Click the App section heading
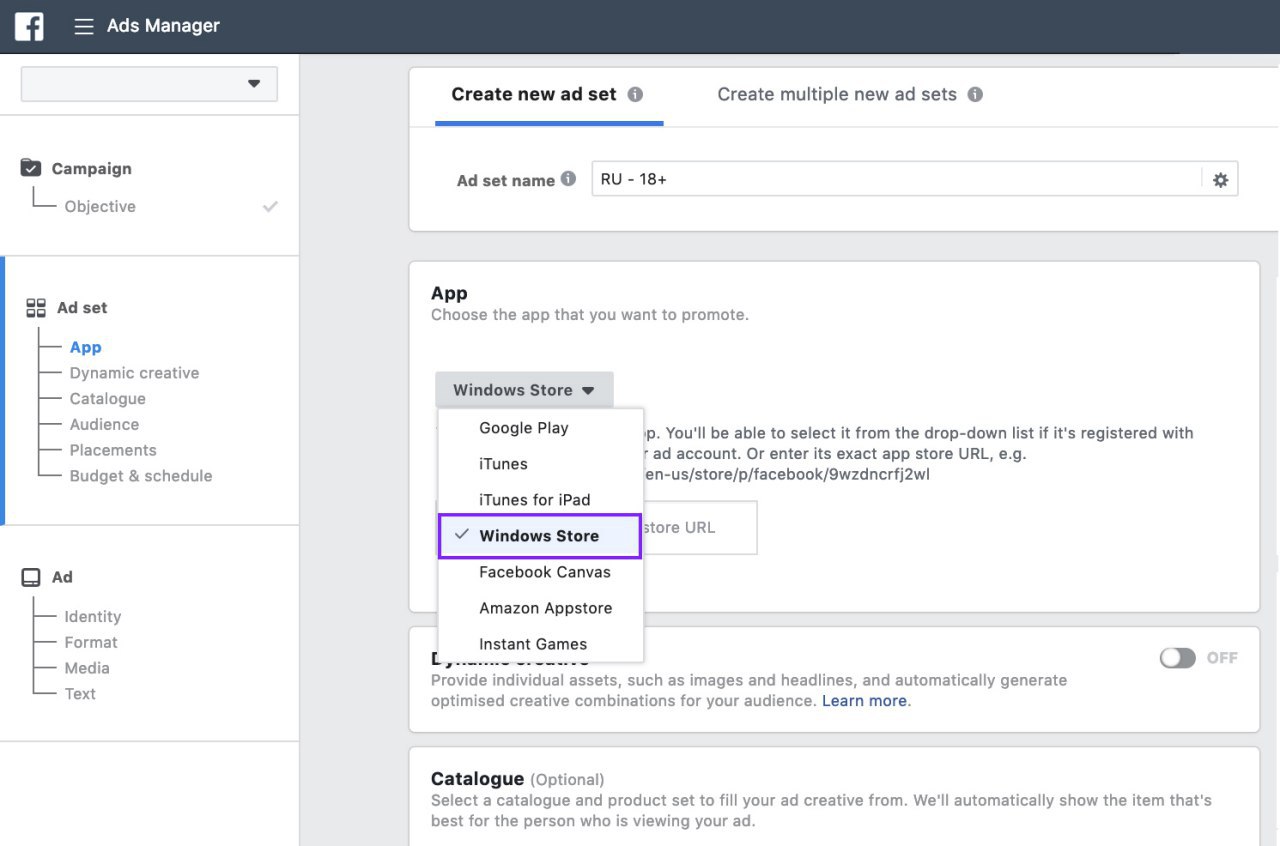 449,293
